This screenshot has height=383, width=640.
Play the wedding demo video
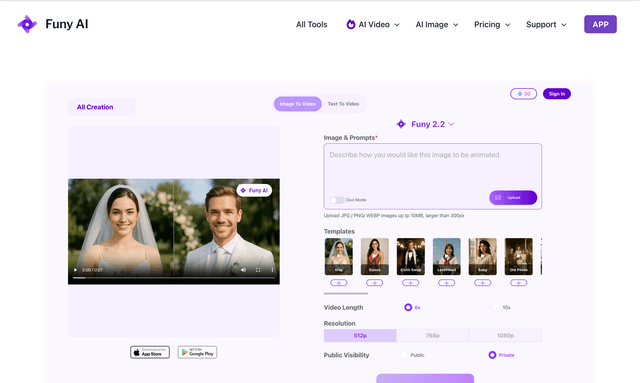[75, 270]
